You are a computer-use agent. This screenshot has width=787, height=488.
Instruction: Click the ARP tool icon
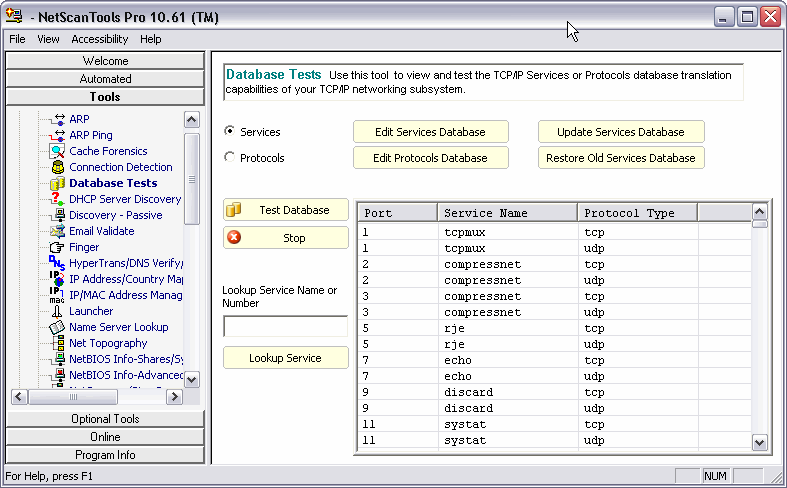tap(58, 119)
